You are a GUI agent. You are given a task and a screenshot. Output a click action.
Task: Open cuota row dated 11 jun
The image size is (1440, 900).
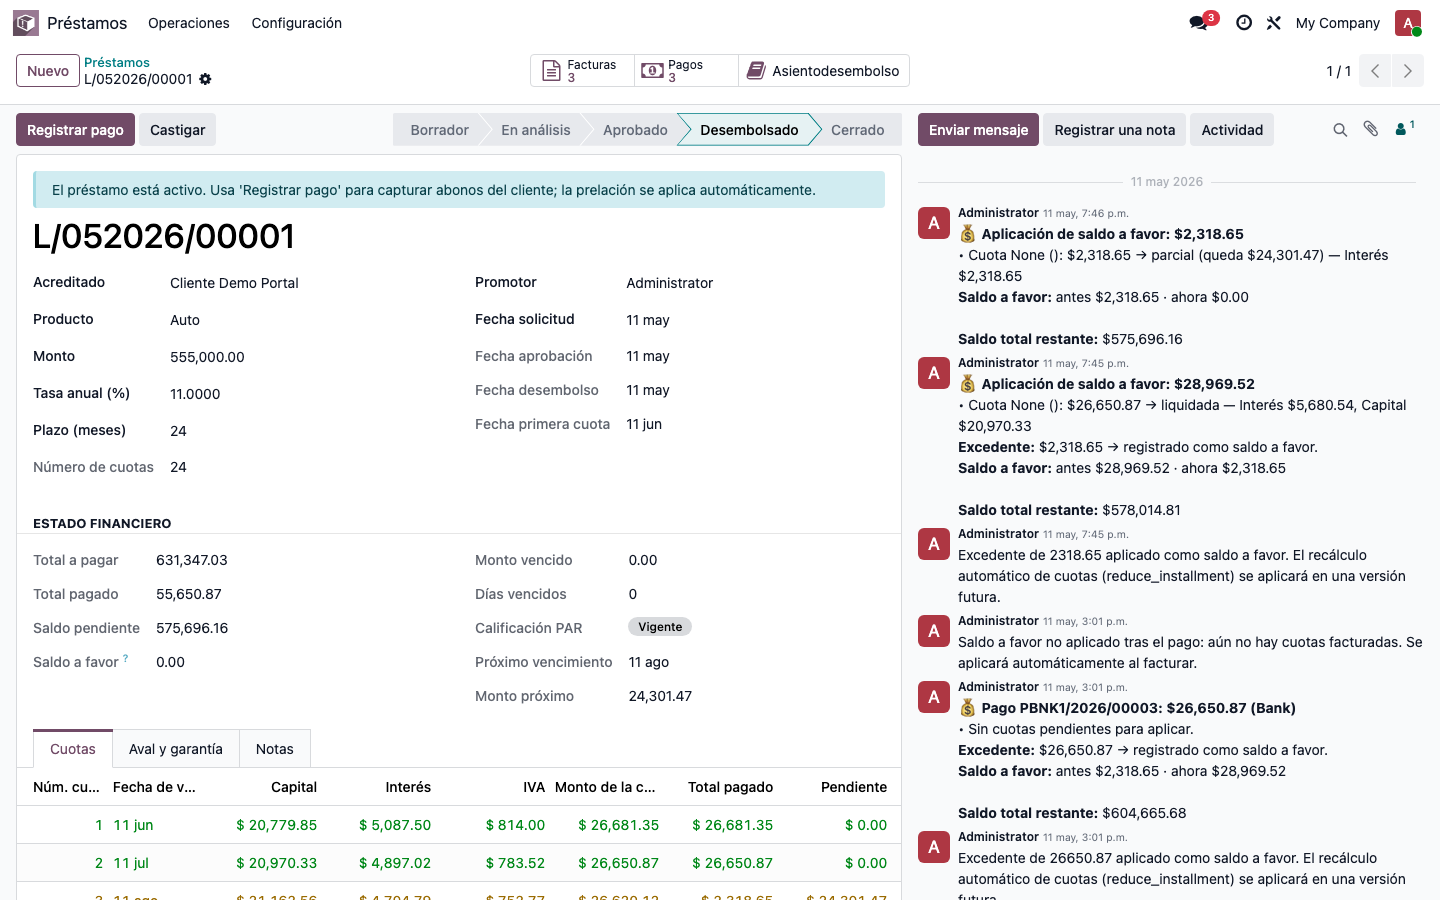click(459, 825)
